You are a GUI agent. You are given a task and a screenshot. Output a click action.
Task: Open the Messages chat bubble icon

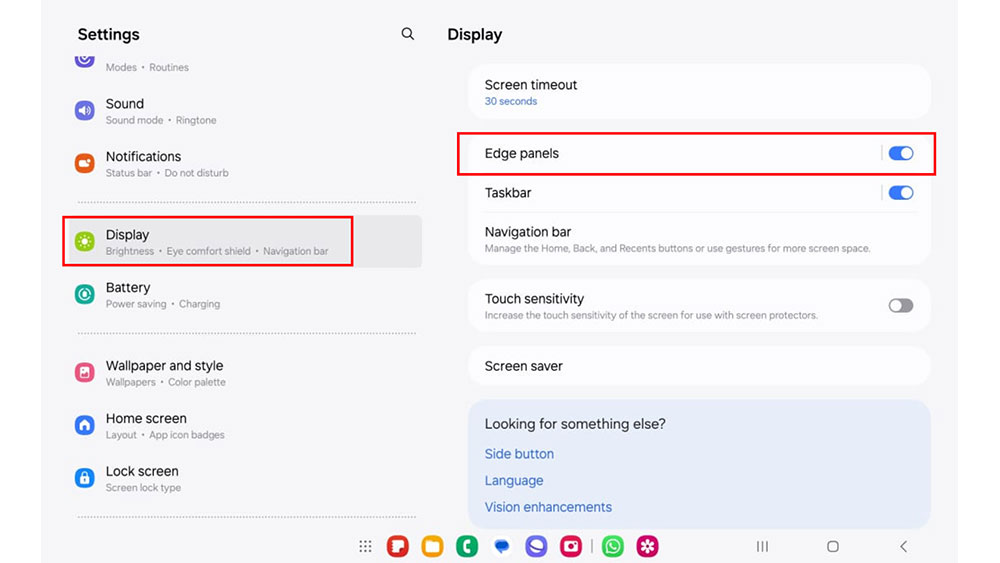point(502,546)
